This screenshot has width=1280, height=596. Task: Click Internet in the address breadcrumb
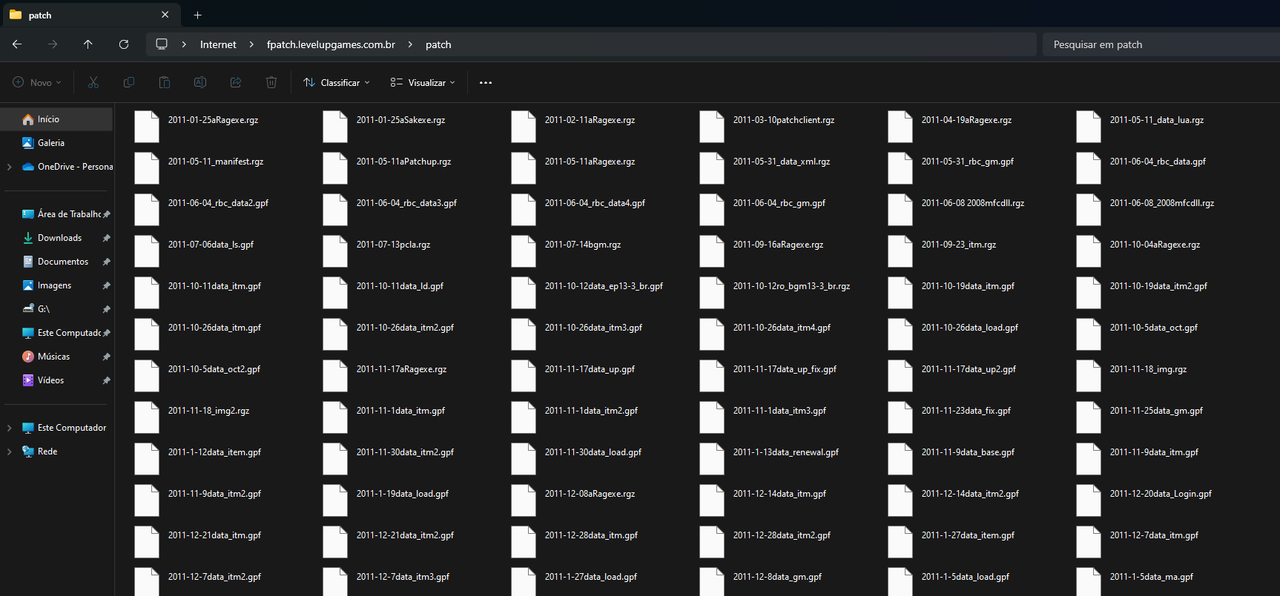218,44
